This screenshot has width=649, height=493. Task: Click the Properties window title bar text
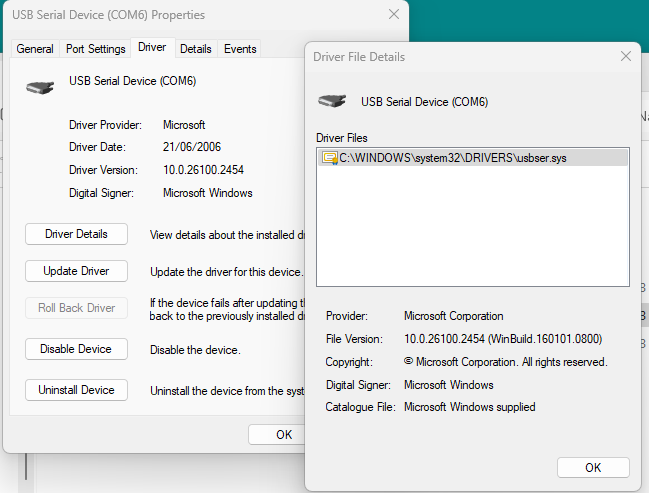pyautogui.click(x=108, y=15)
